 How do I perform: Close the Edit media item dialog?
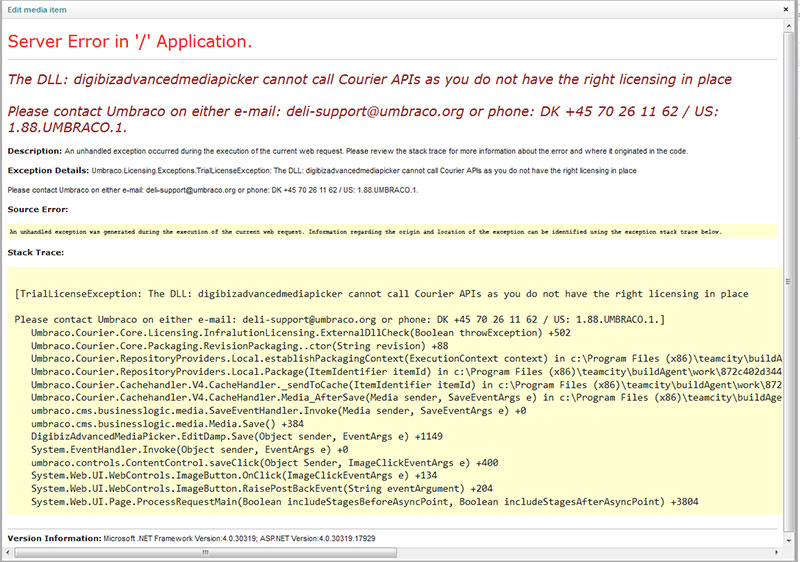click(x=786, y=9)
